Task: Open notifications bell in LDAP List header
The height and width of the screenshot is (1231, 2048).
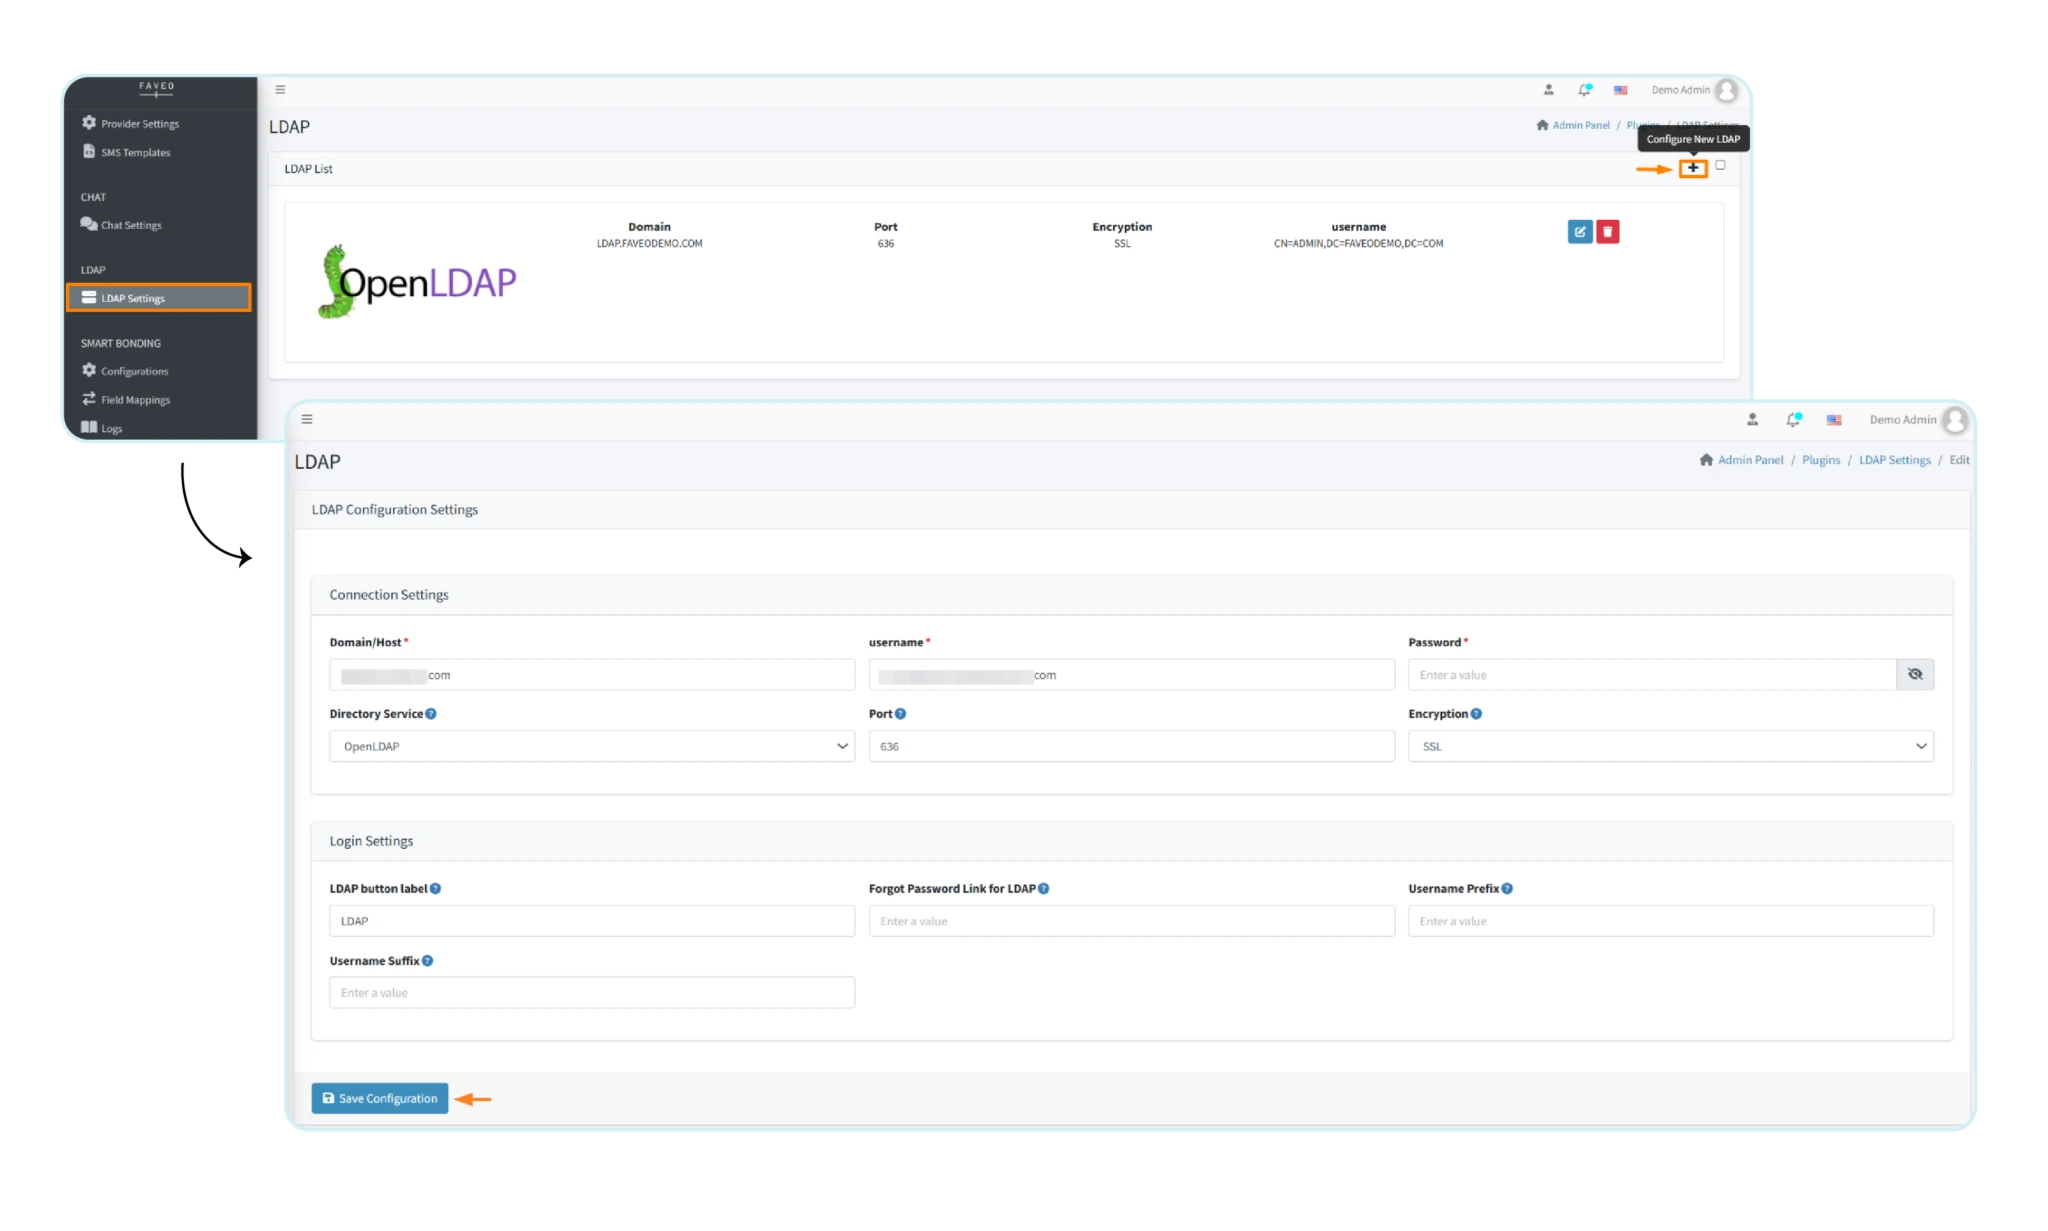Action: tap(1584, 90)
